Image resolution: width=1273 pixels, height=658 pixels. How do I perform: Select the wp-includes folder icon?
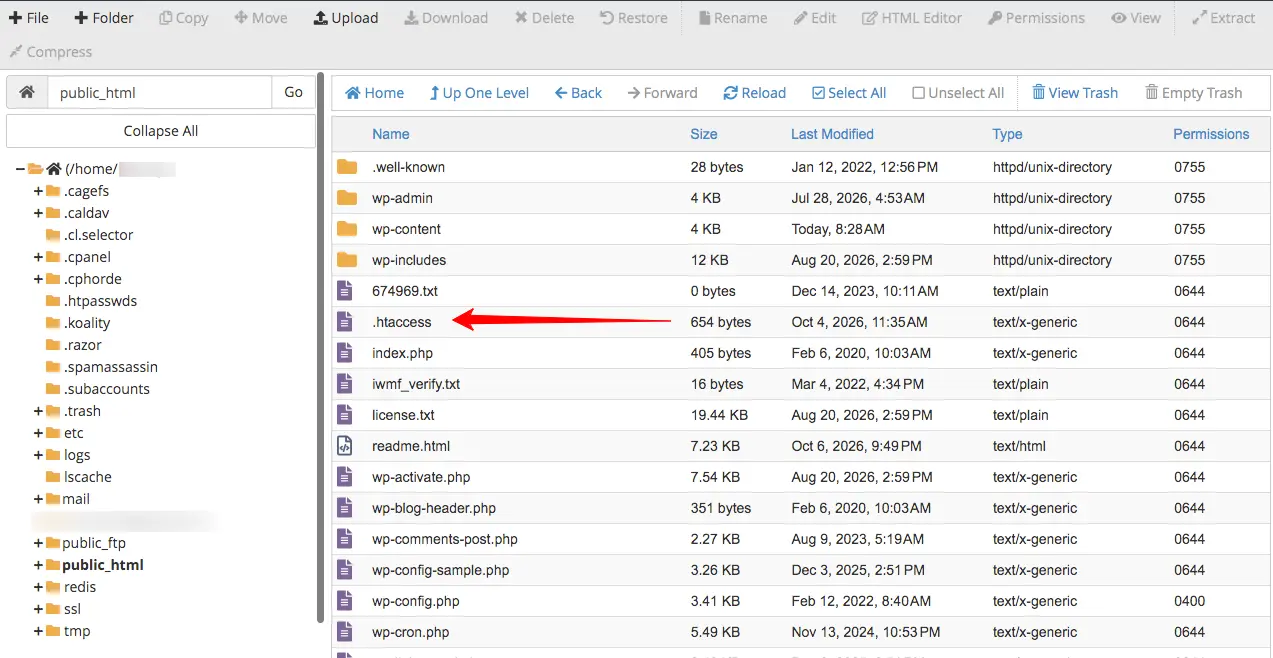point(347,260)
